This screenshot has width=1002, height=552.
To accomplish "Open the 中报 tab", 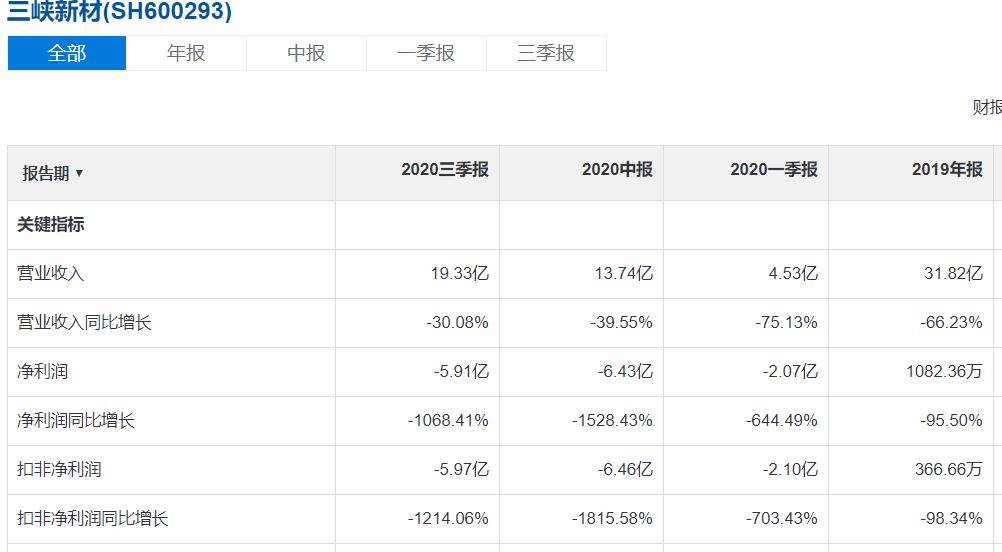I will [x=306, y=53].
